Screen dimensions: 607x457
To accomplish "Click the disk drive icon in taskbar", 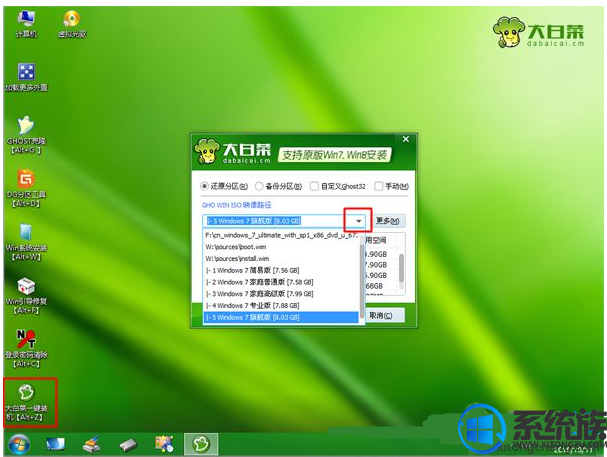I will (x=128, y=445).
